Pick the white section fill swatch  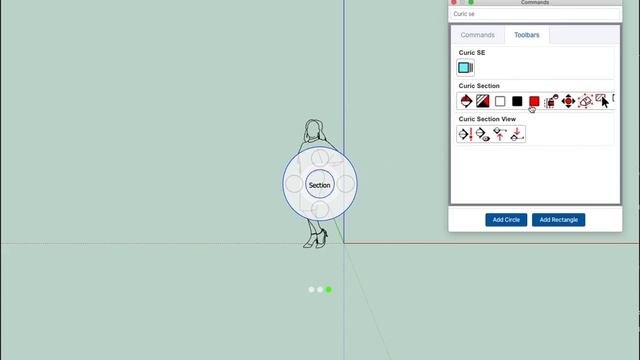(x=500, y=101)
